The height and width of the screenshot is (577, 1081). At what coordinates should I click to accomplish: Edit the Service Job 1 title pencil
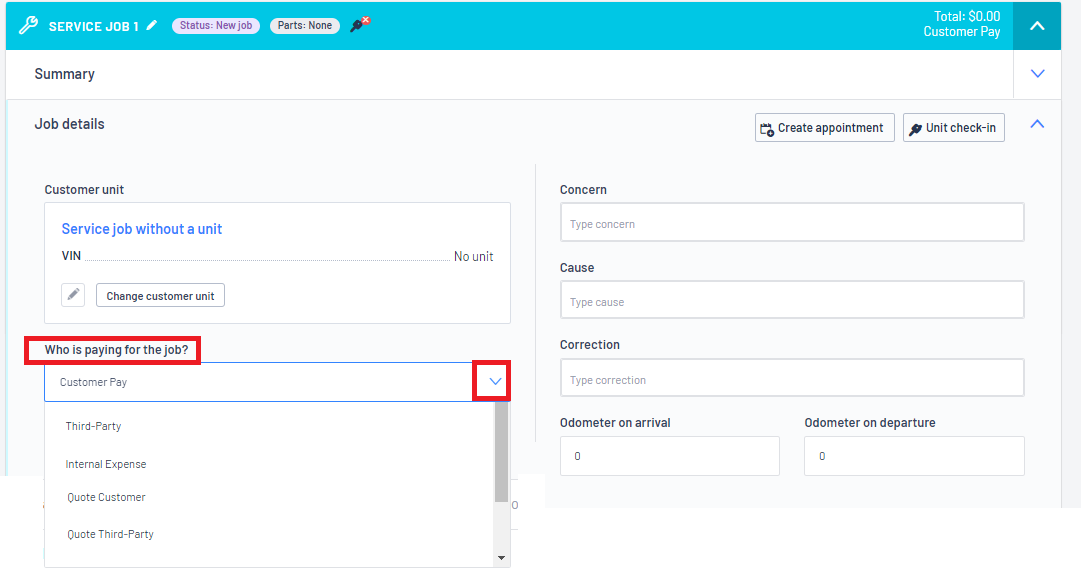[152, 25]
